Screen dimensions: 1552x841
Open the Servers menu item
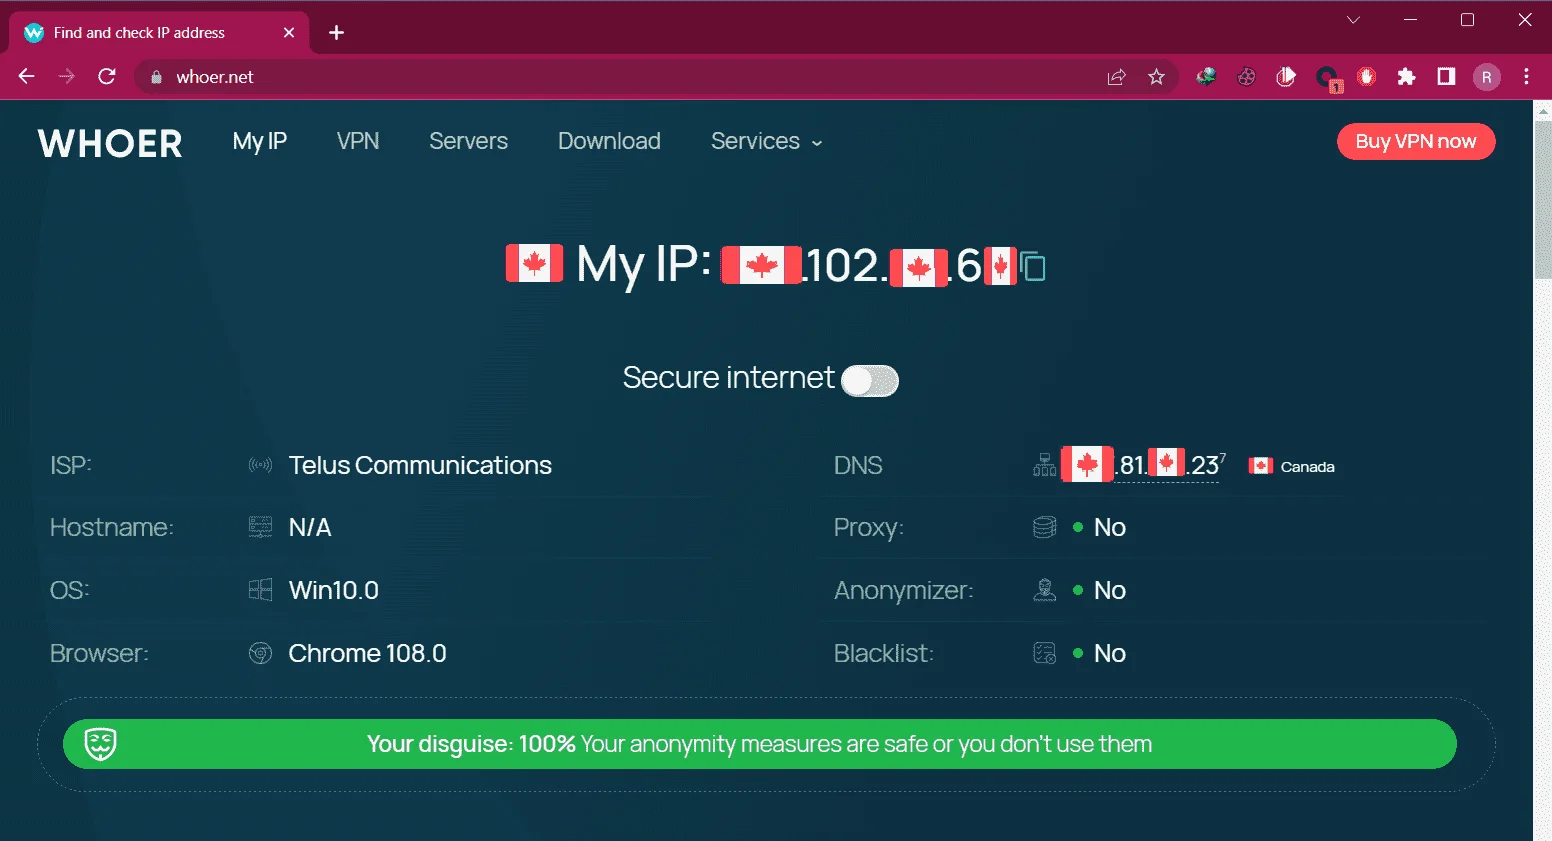pos(468,141)
